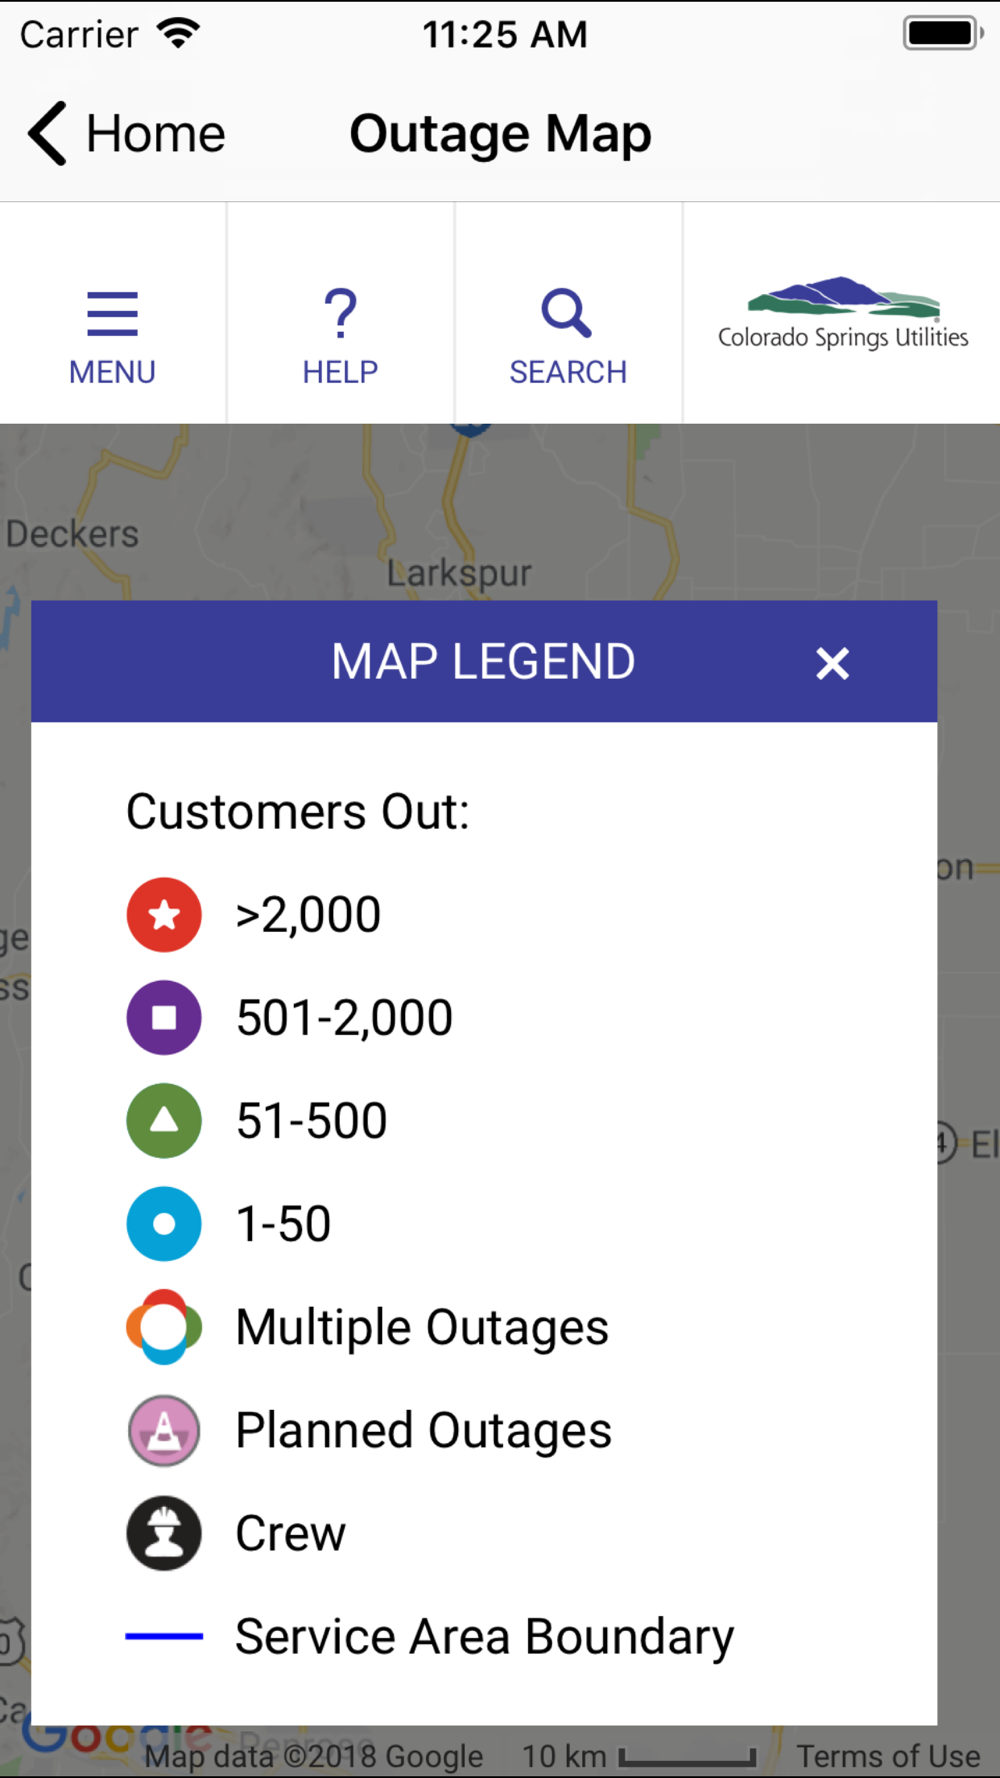Open the Terms of Use link

[x=888, y=1756]
